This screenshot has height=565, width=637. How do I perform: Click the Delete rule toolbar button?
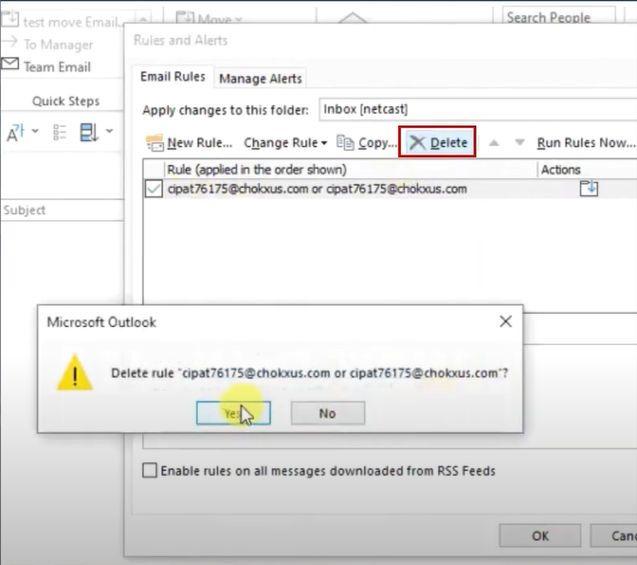(437, 142)
